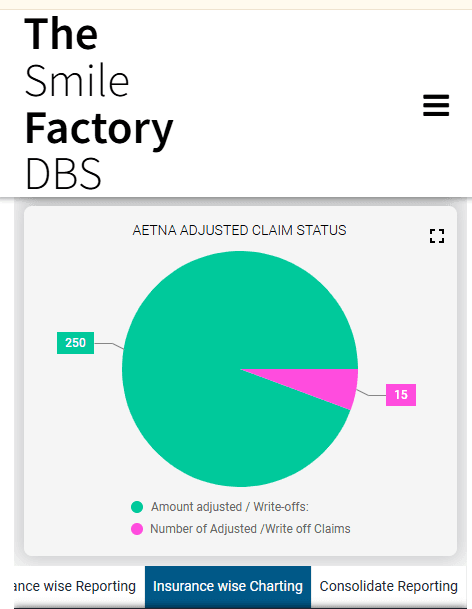Click the word Factory in the logo
The image size is (472, 609).
click(99, 130)
